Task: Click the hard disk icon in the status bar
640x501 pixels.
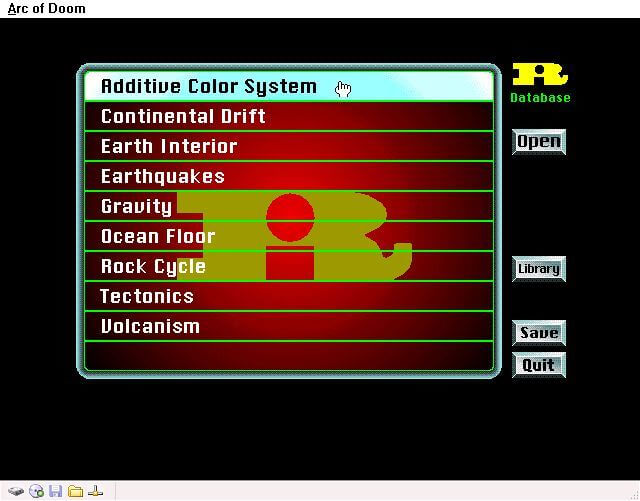Action: 16,491
